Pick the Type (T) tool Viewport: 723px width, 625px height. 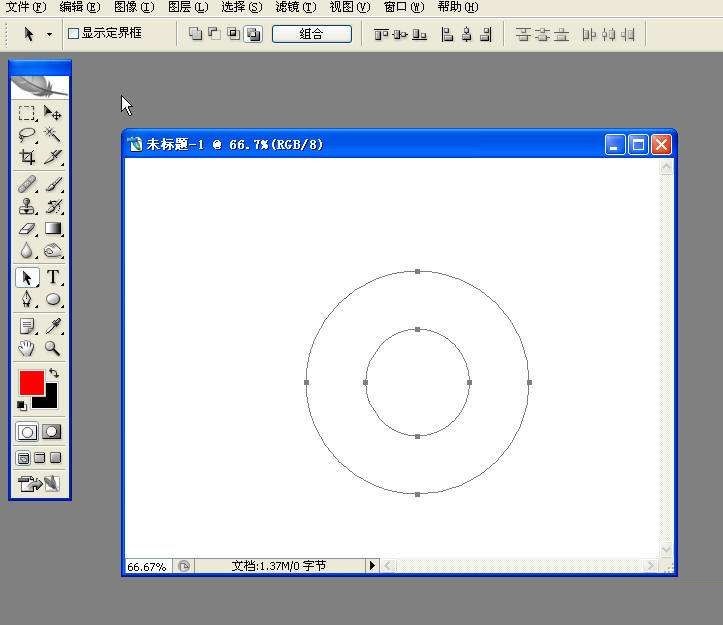pos(53,278)
